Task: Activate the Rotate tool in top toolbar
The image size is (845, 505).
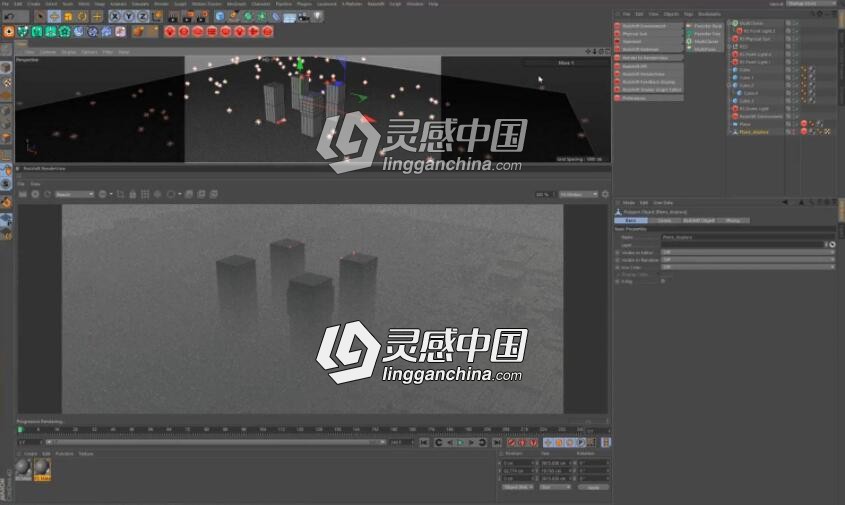Action: [x=82, y=17]
